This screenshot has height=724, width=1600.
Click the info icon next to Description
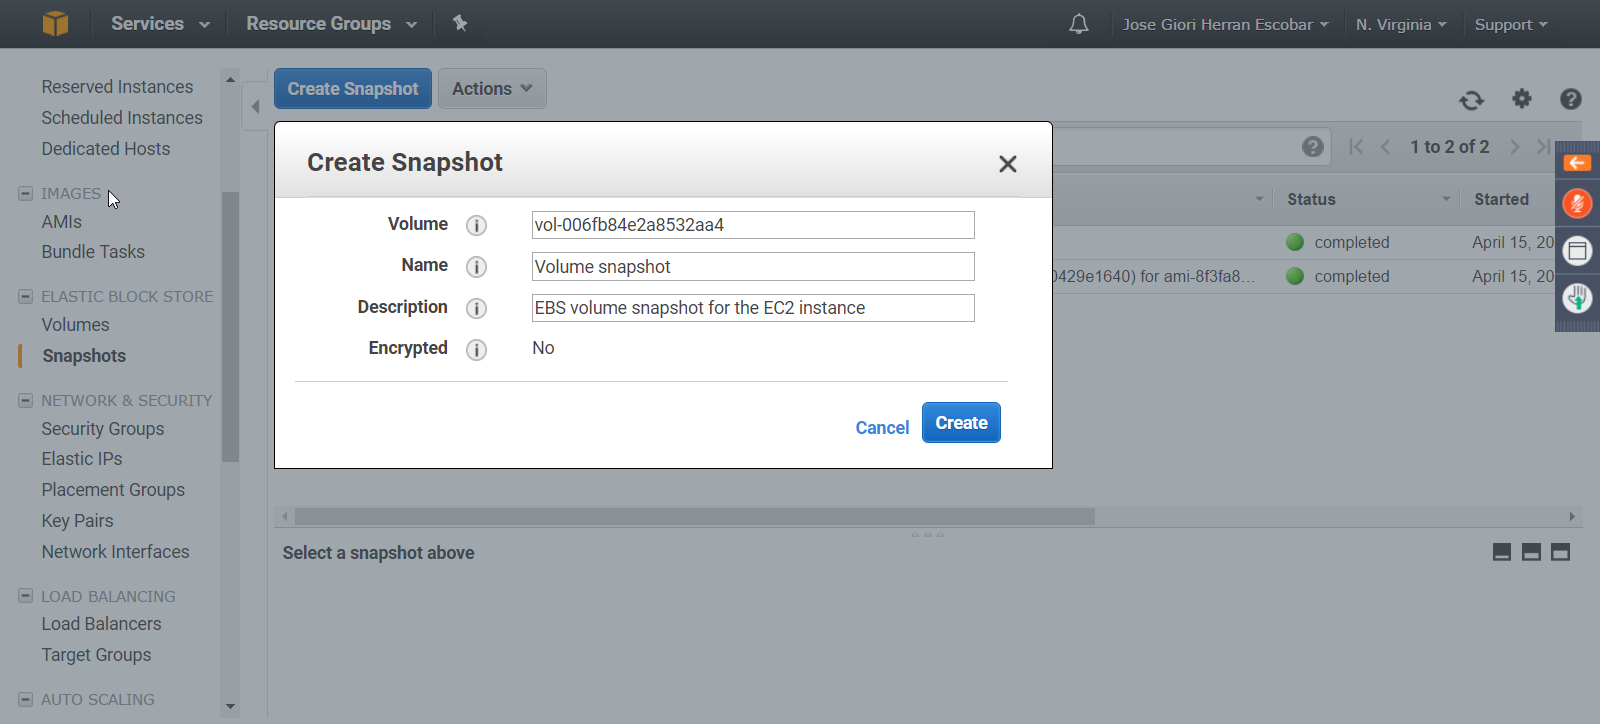click(477, 308)
